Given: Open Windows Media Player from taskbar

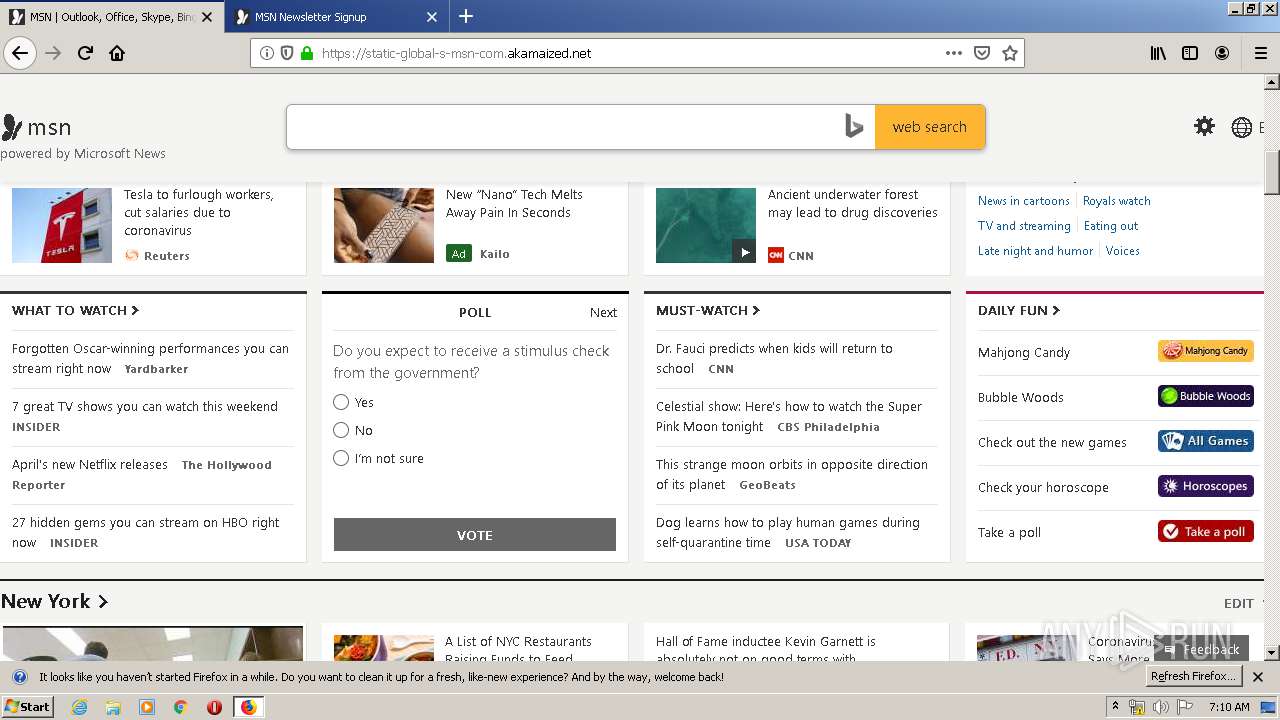Looking at the screenshot, I should click(147, 707).
